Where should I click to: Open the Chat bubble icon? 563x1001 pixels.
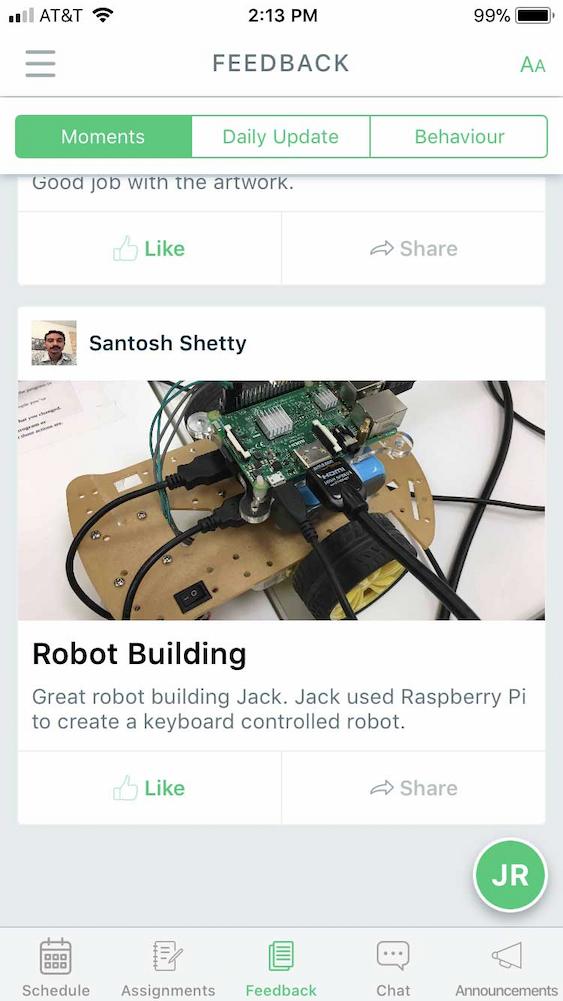pyautogui.click(x=393, y=956)
